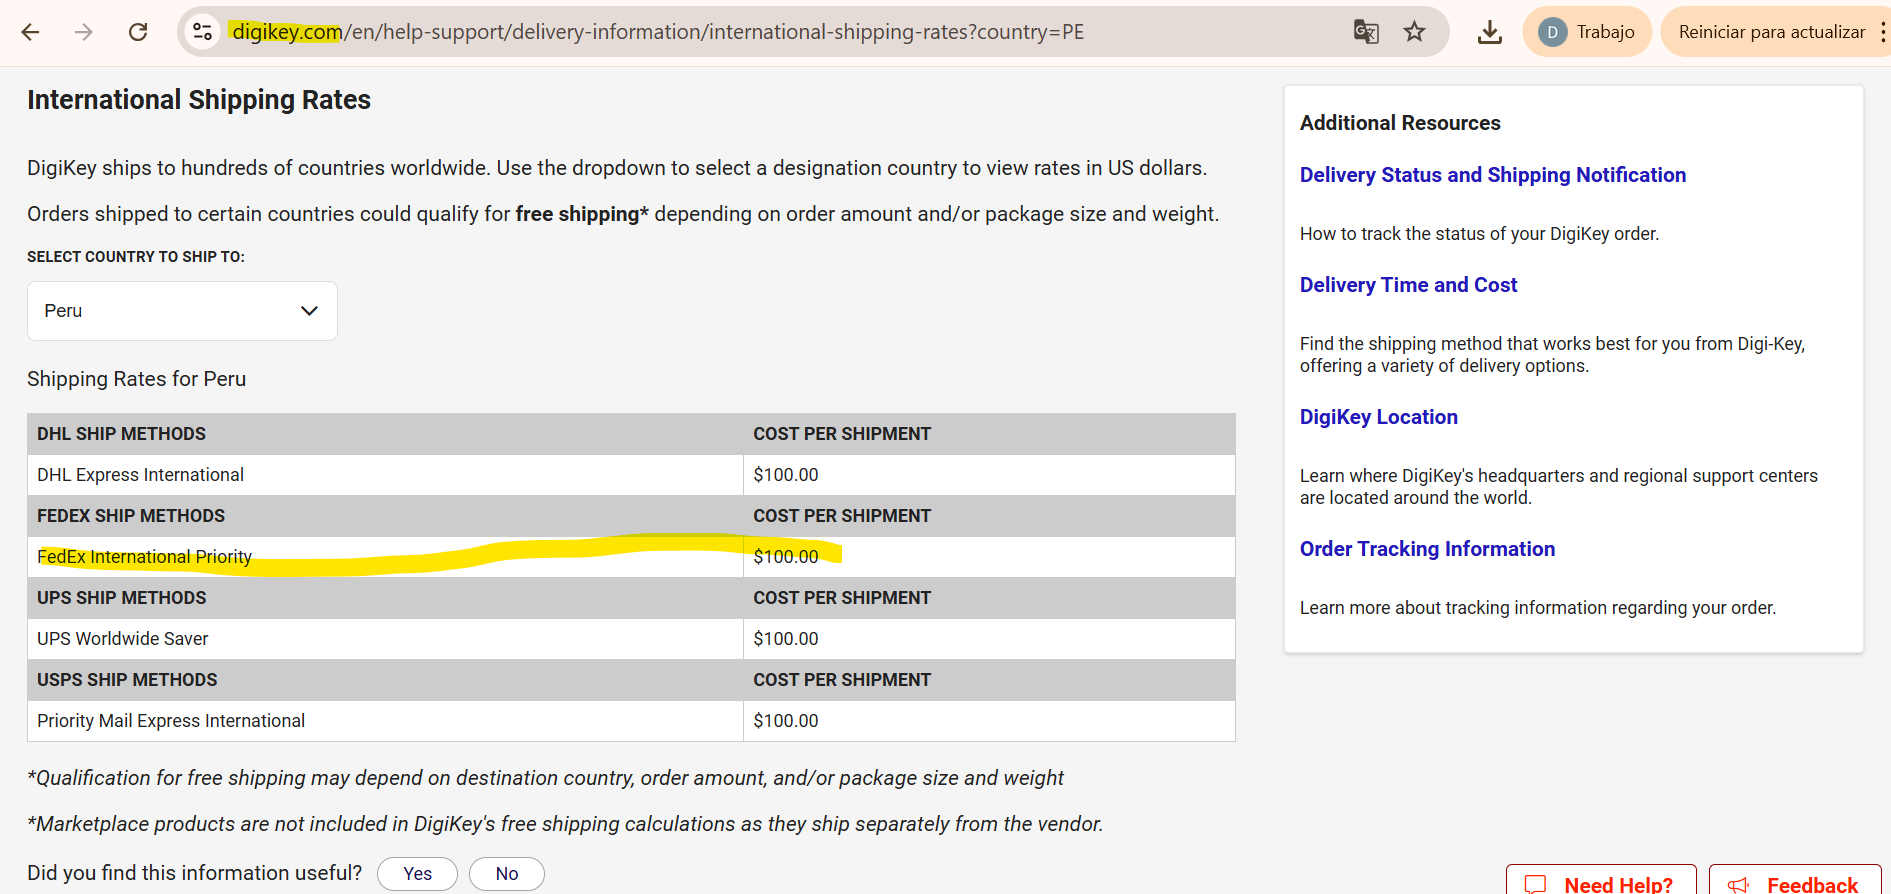Click the DHL SHIP METHODS header
Viewport: 1891px width, 894px height.
pyautogui.click(x=122, y=434)
